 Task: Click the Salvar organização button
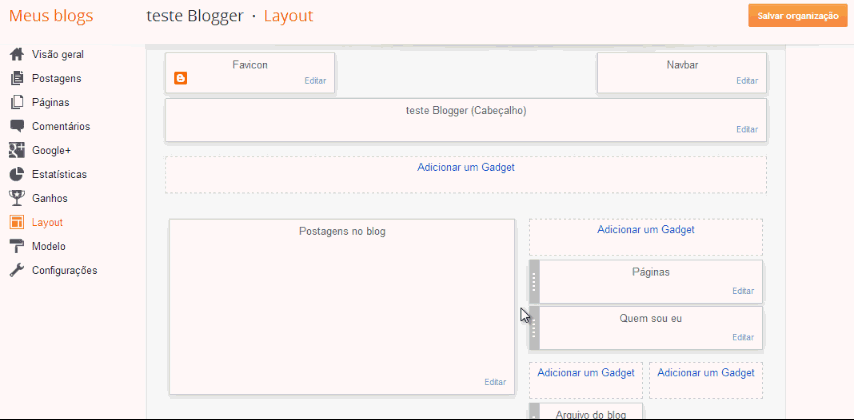tap(798, 16)
